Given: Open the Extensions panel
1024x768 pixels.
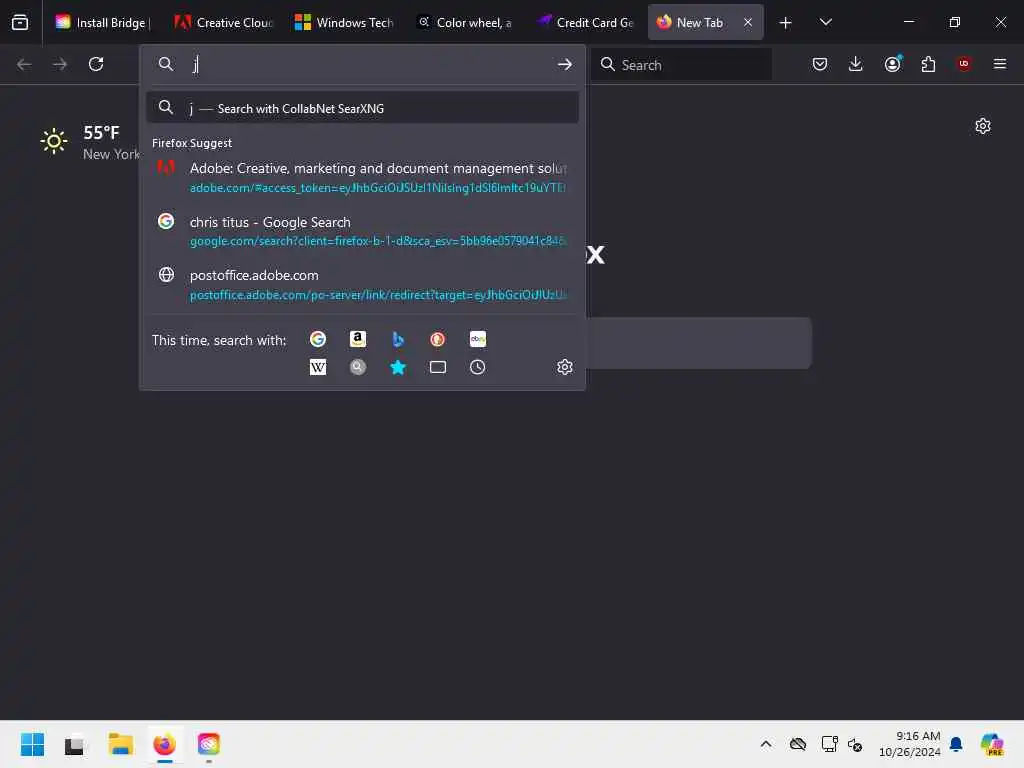Looking at the screenshot, I should click(x=928, y=64).
